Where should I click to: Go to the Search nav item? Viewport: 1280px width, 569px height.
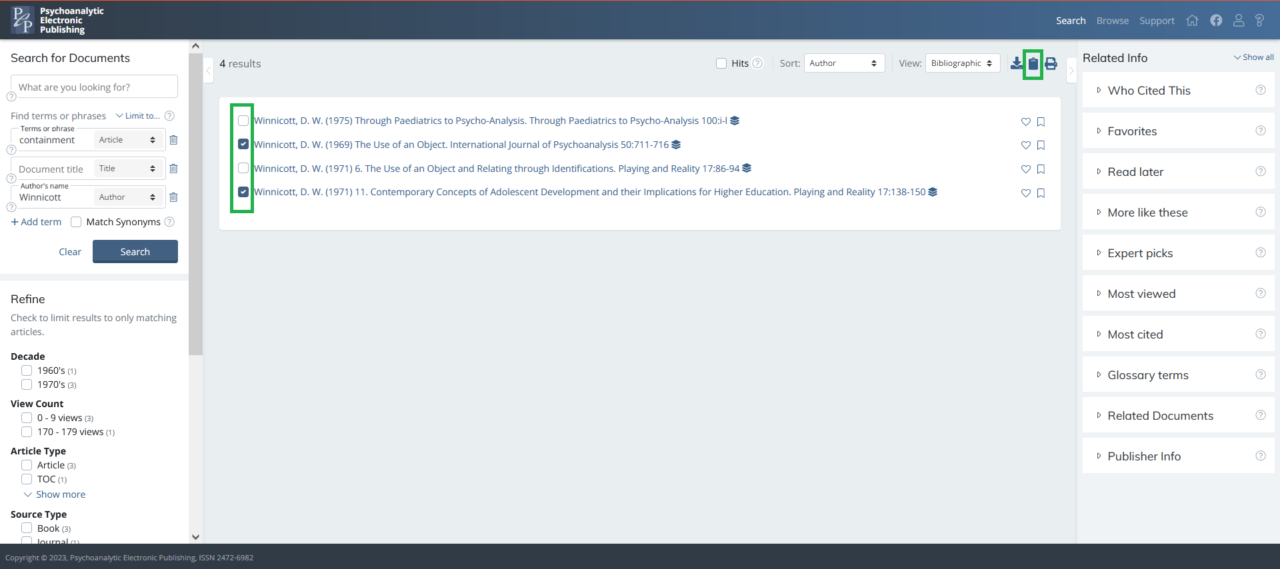tap(1071, 21)
